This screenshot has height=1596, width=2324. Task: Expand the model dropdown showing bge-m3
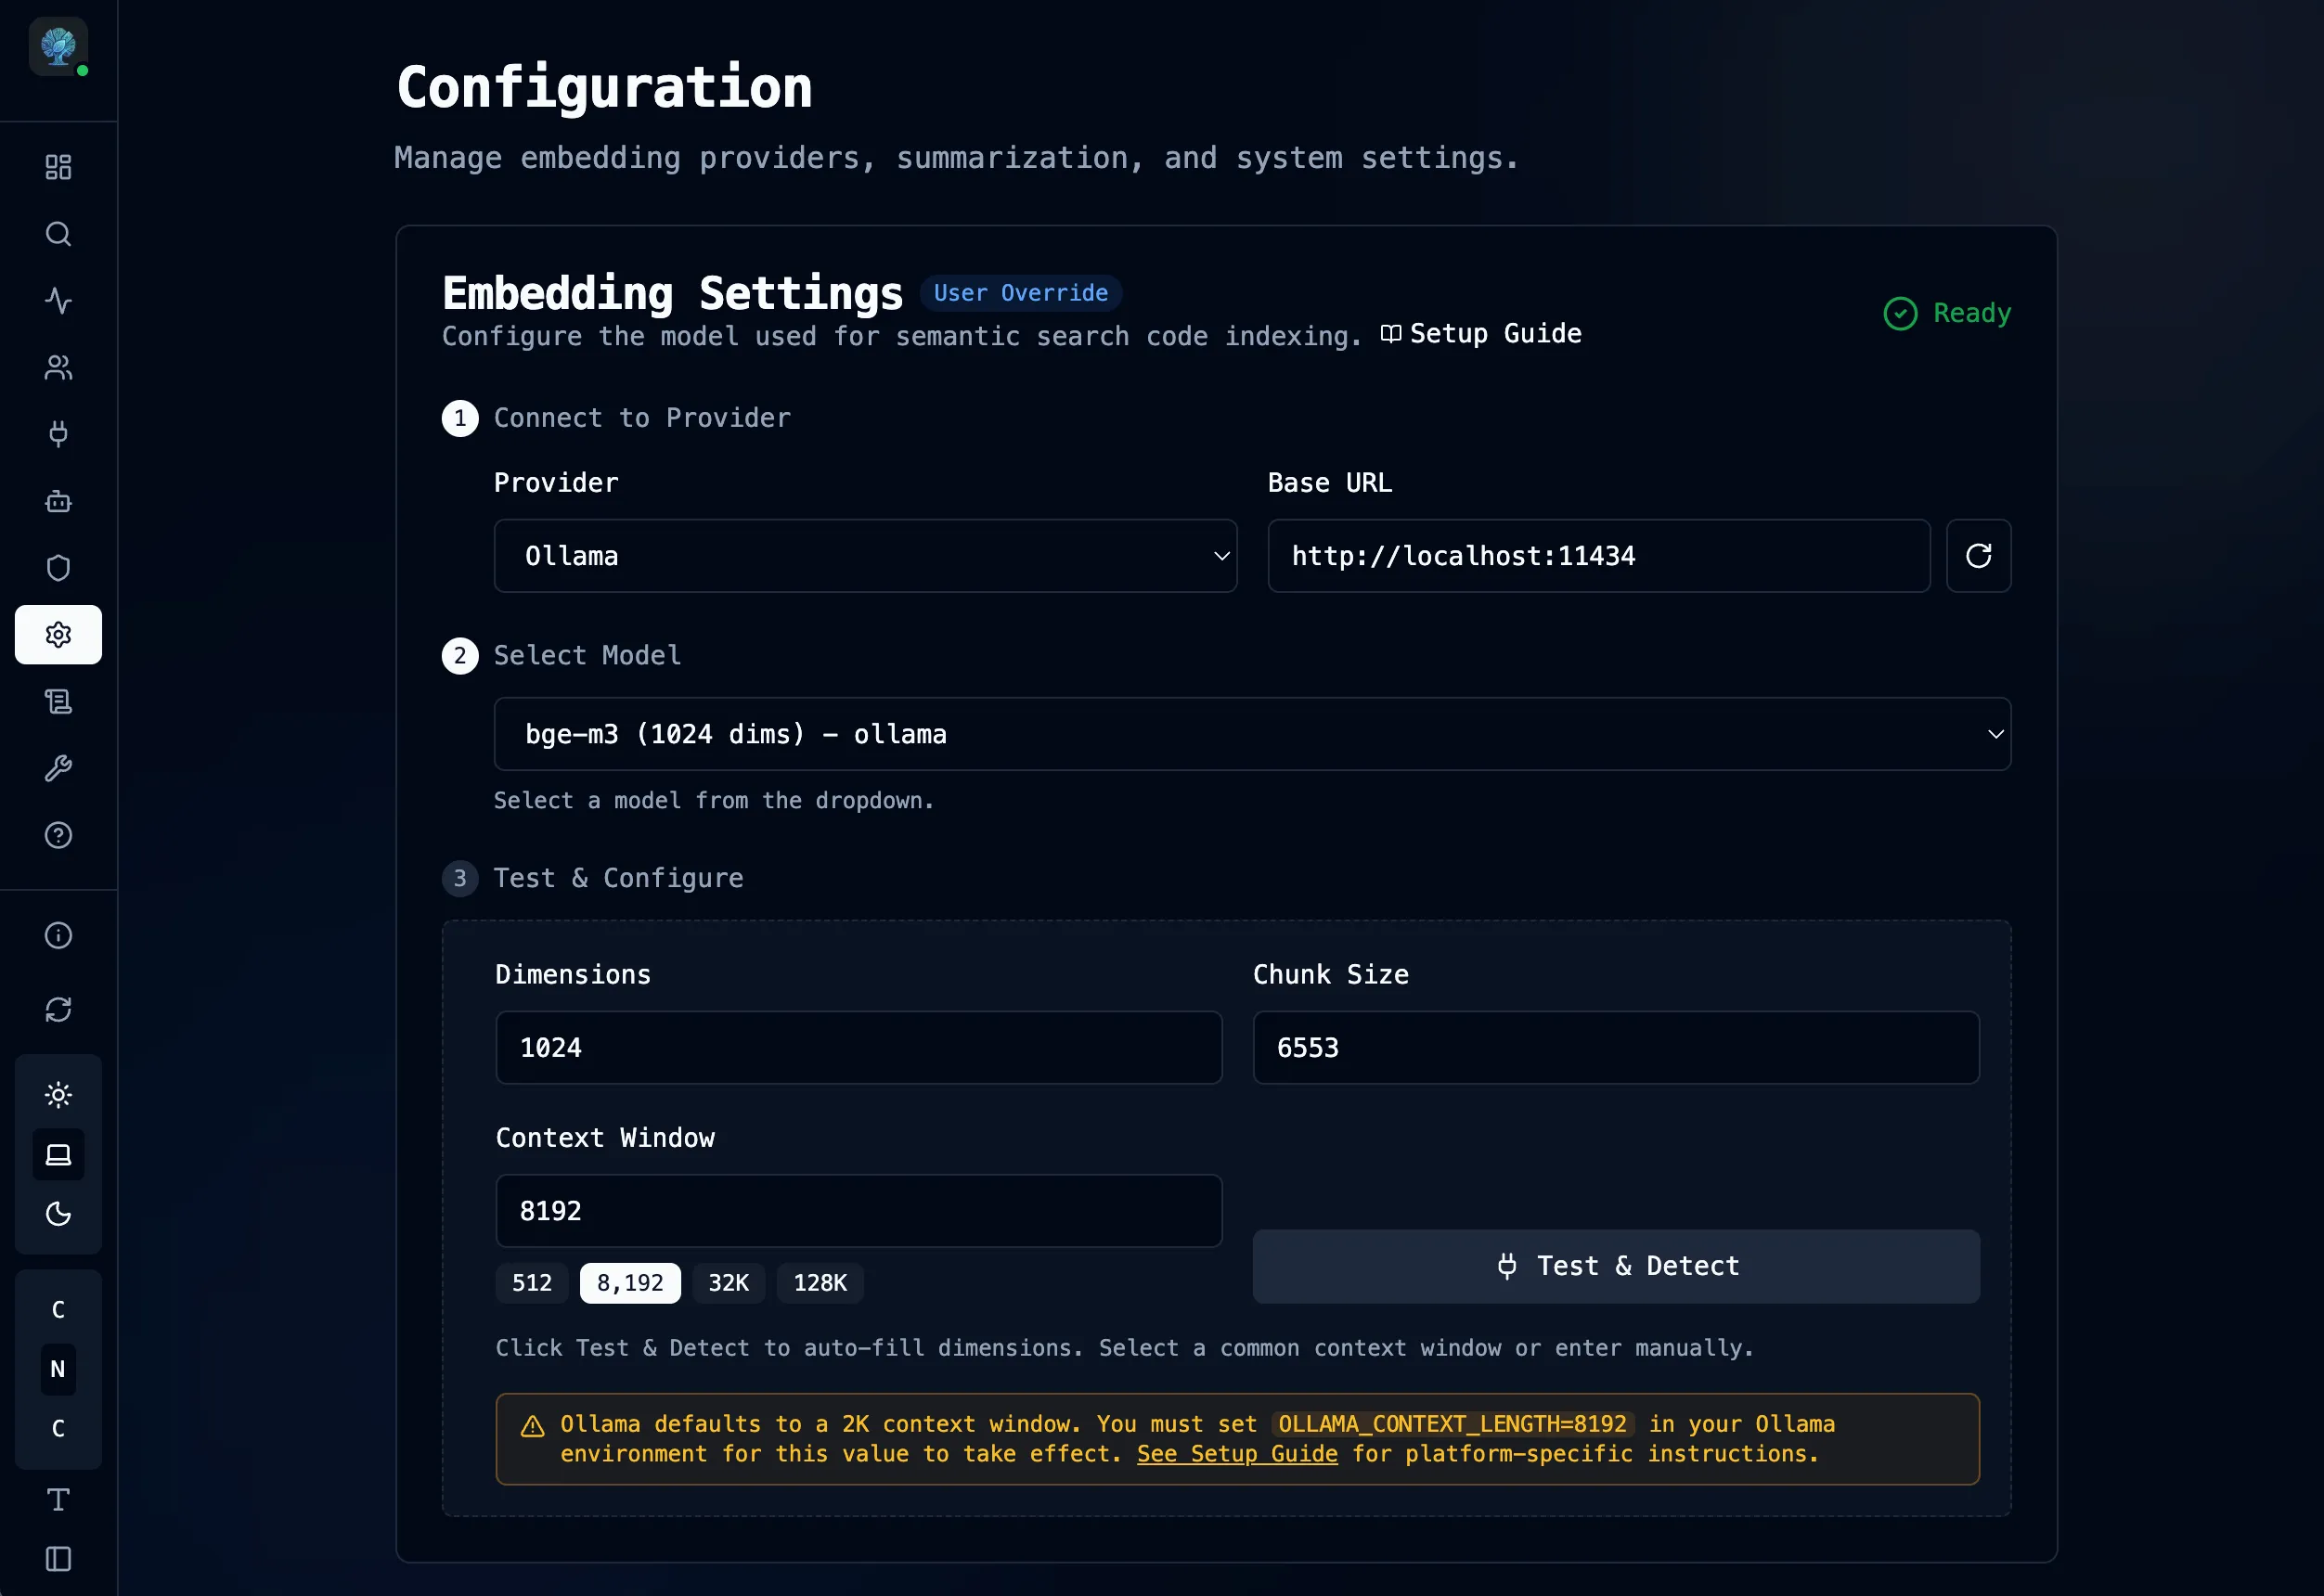(x=1253, y=733)
